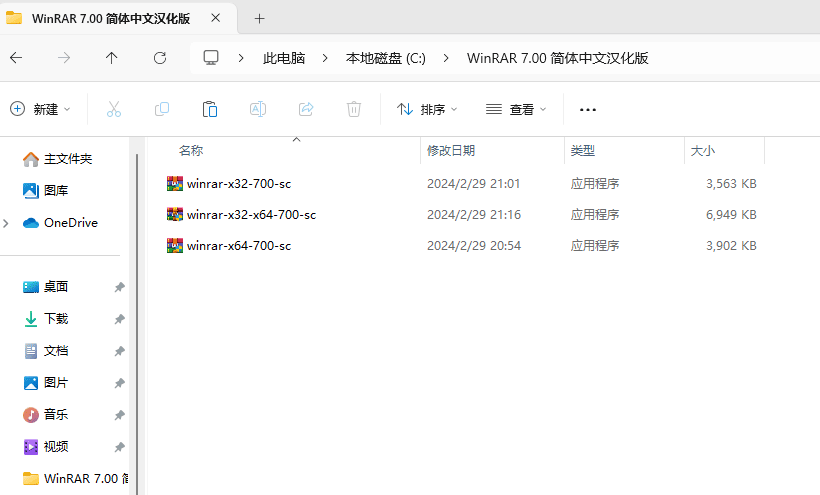Expand chevron after 此电脑 in path

(x=325, y=58)
